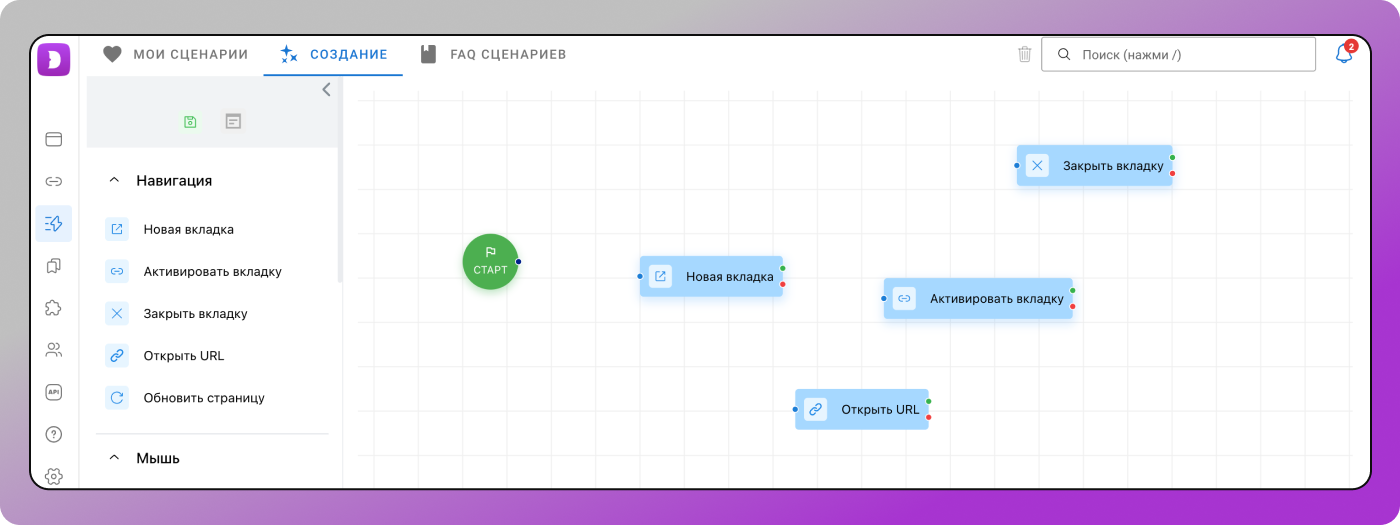Click the scenario notes icon next to save
The image size is (1400, 525).
pyautogui.click(x=233, y=122)
